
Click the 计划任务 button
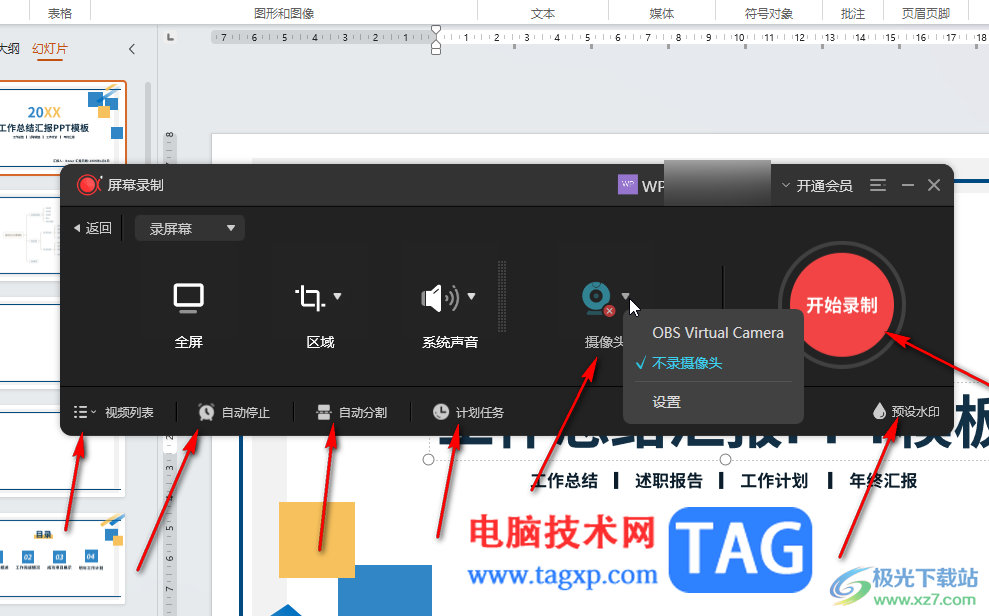coord(468,412)
